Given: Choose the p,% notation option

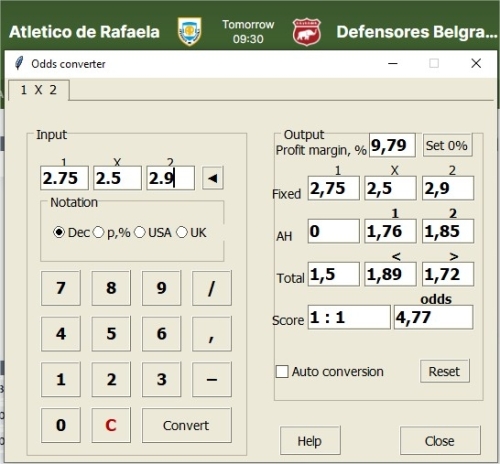Looking at the screenshot, I should [99, 232].
